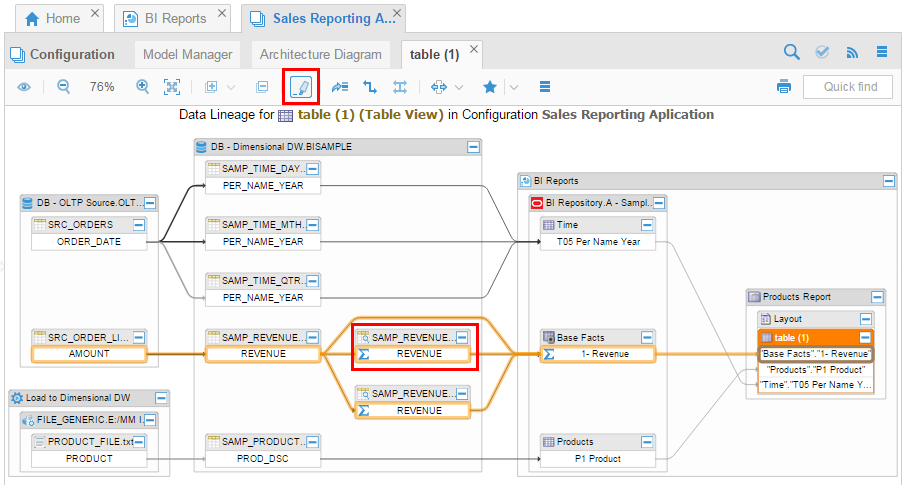904x485 pixels.
Task: Collapse the Base Facts node
Action: tap(647, 338)
